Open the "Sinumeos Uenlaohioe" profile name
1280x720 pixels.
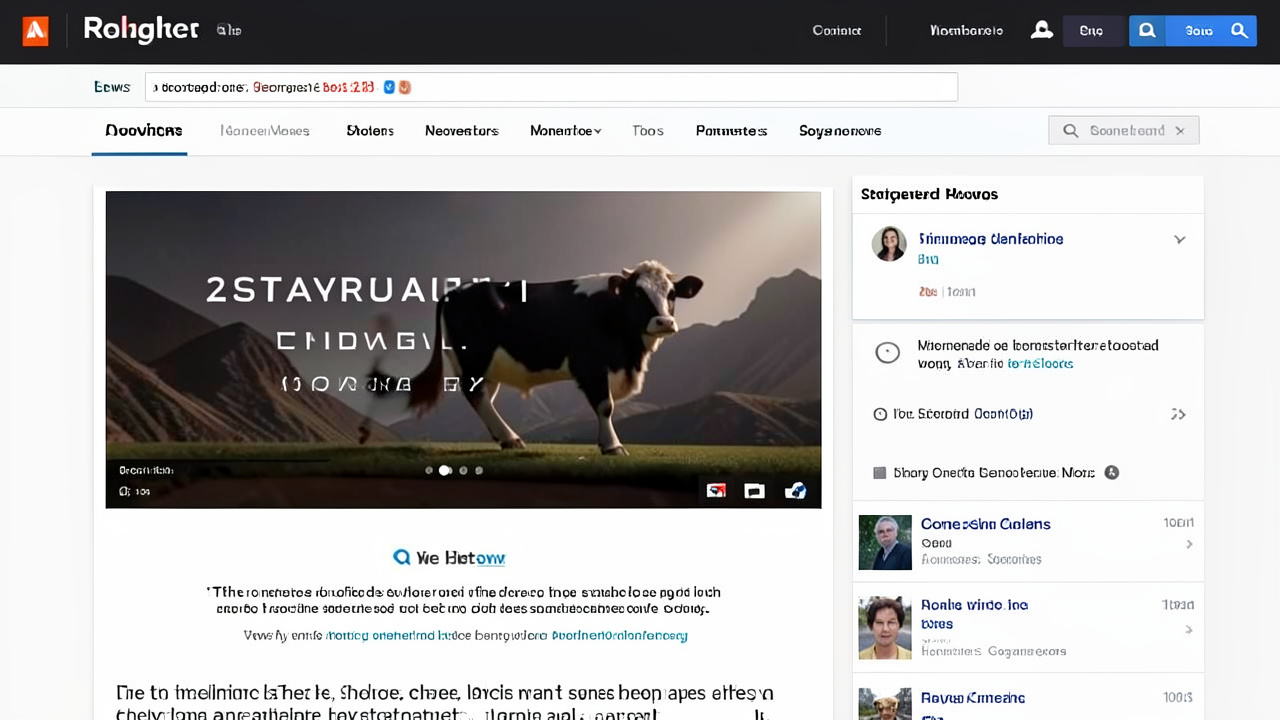pyautogui.click(x=990, y=239)
